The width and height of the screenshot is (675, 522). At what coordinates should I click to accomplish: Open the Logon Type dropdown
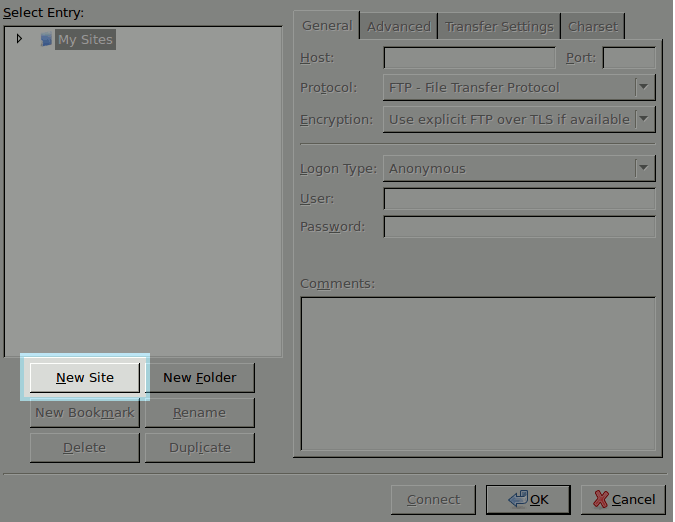(x=519, y=169)
